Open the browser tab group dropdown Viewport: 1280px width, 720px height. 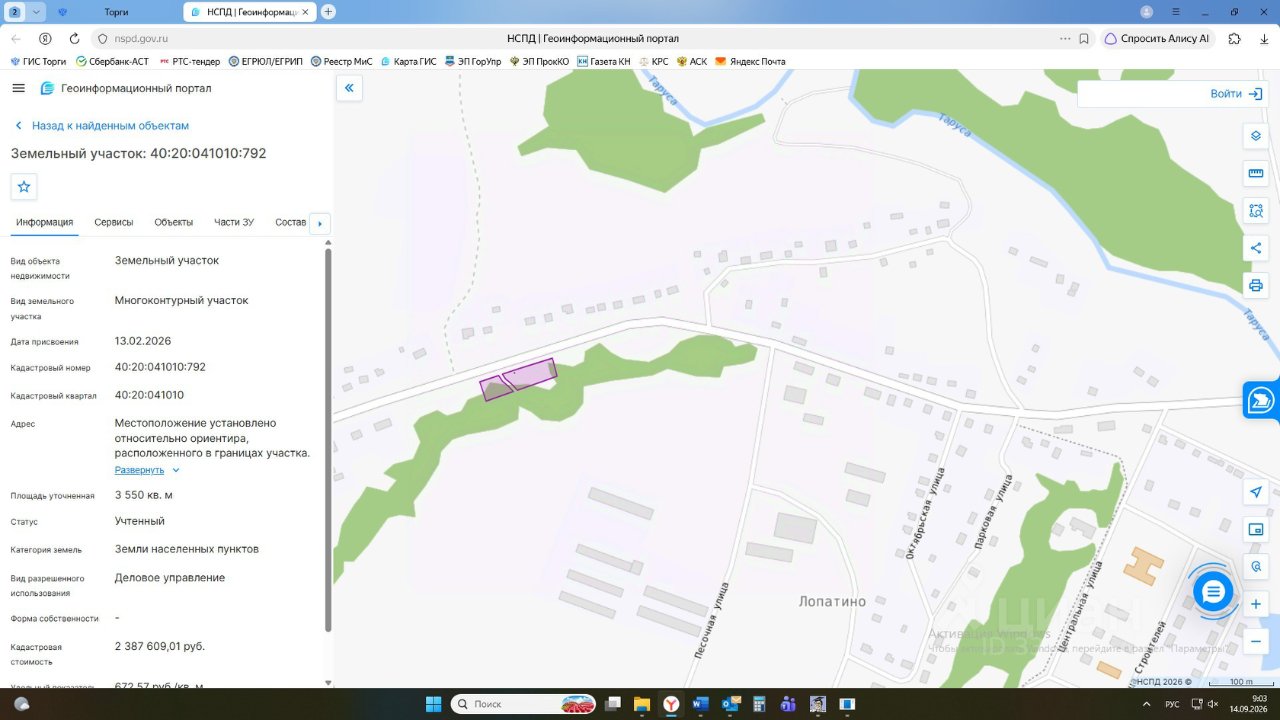point(37,12)
